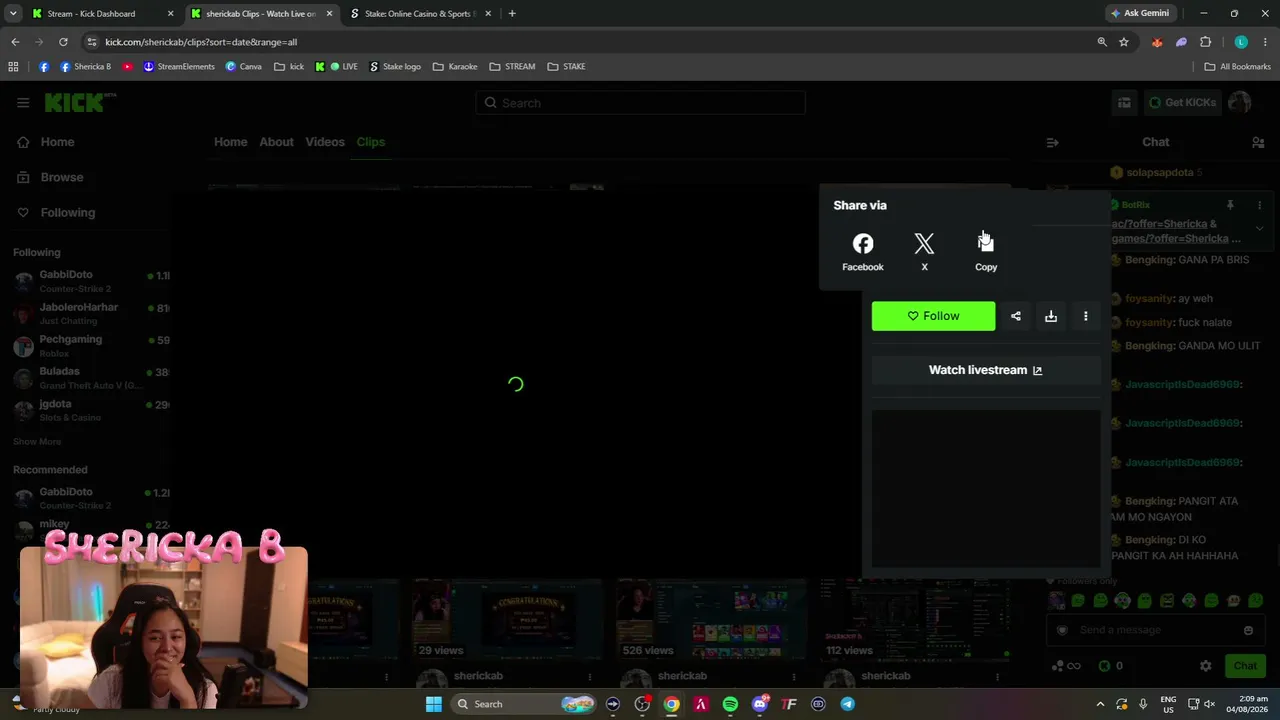Open the Watch livestream link
The image size is (1280, 720).
click(x=986, y=370)
